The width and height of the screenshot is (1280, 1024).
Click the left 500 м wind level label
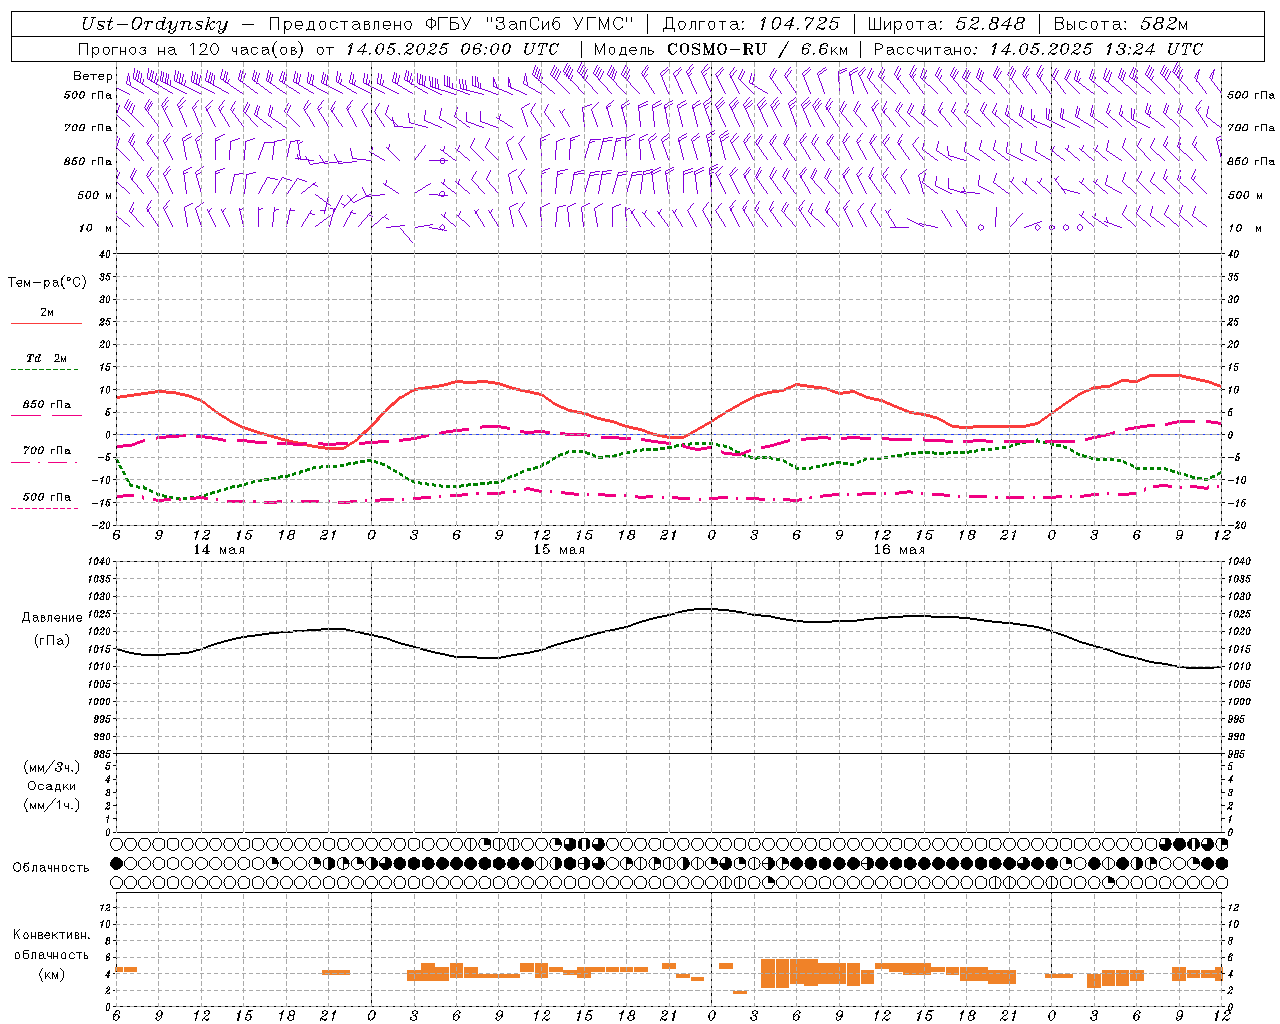95,195
